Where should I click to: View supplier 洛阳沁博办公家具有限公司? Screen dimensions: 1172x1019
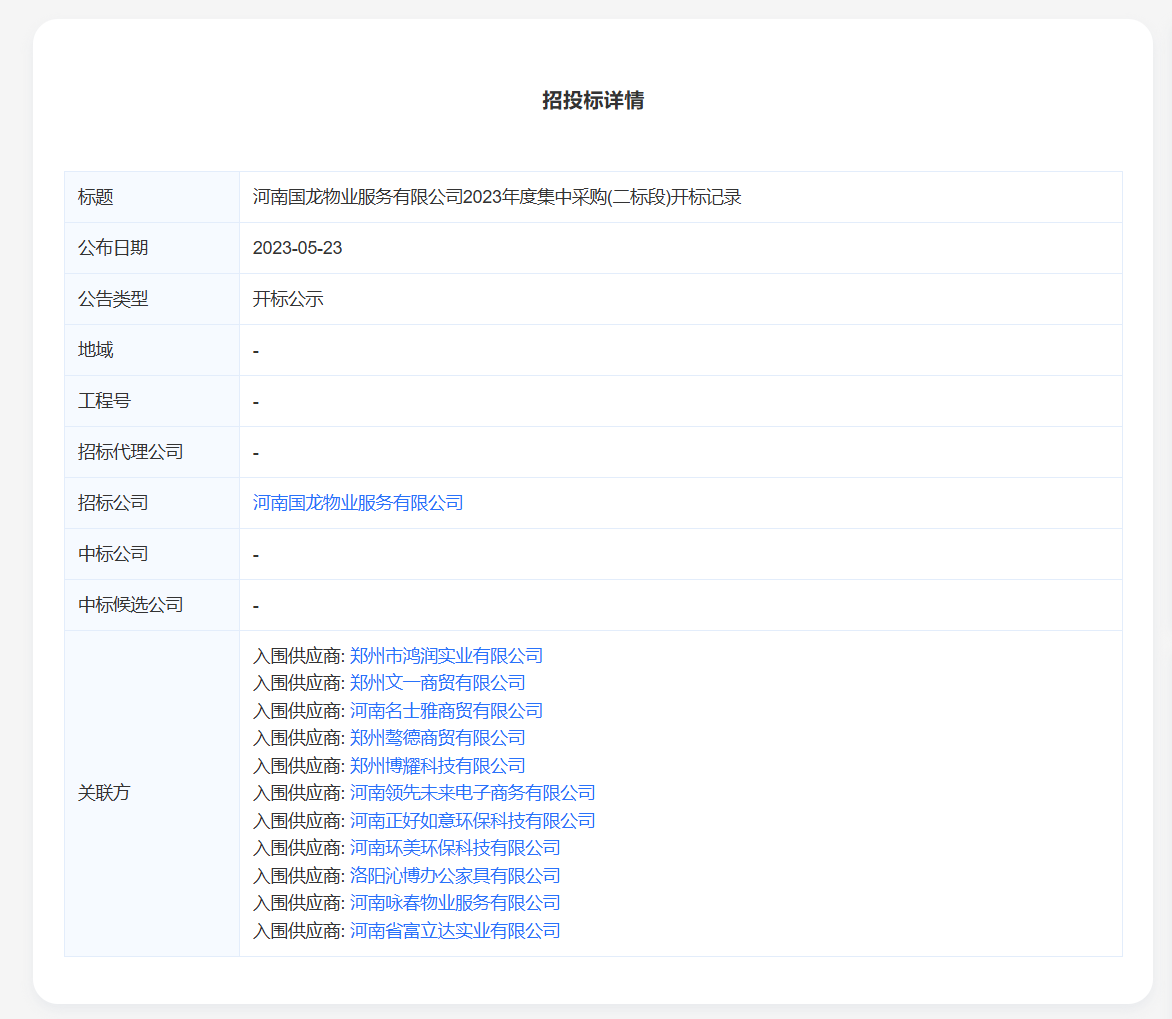(x=455, y=876)
